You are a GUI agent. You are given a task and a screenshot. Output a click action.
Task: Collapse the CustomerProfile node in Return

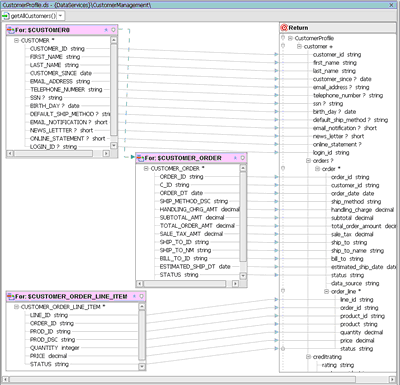click(x=290, y=38)
